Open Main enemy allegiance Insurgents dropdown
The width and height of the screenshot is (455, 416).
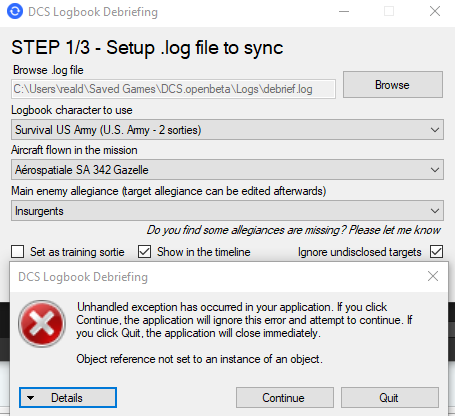click(x=227, y=211)
